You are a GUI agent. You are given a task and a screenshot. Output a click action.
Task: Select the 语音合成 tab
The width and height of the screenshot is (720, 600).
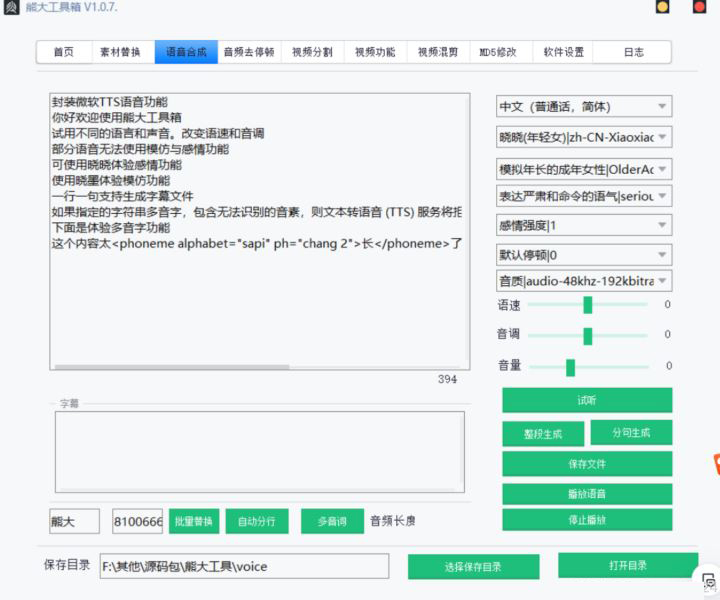point(186,52)
